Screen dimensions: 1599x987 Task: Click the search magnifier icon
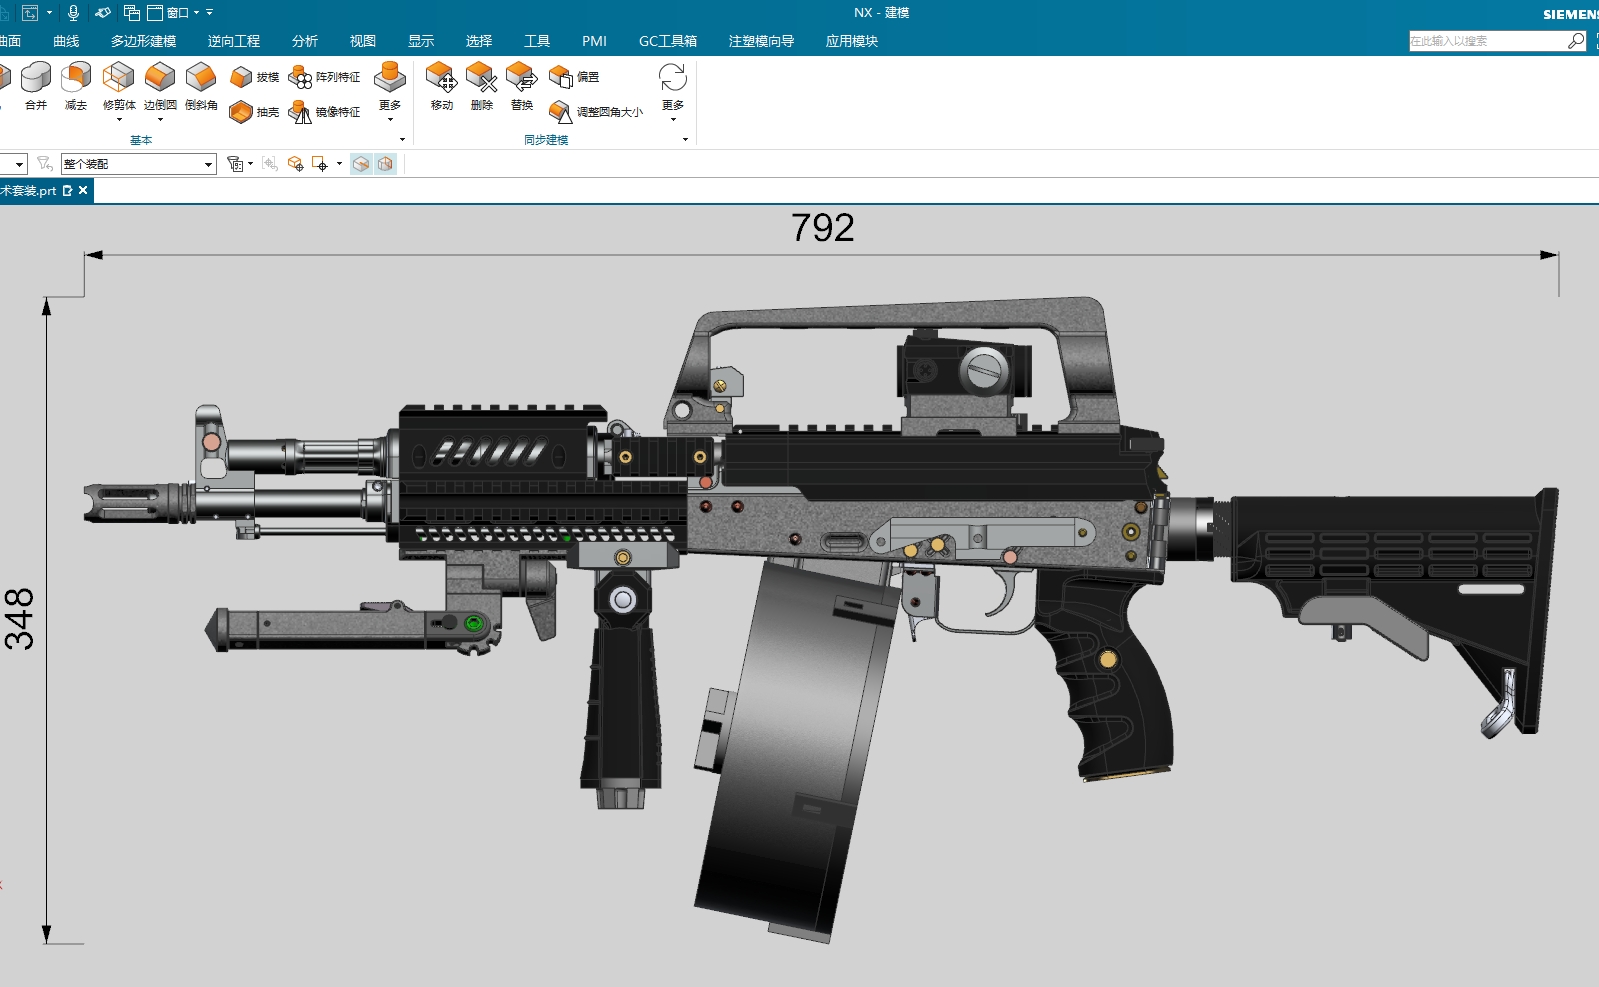coord(1576,41)
